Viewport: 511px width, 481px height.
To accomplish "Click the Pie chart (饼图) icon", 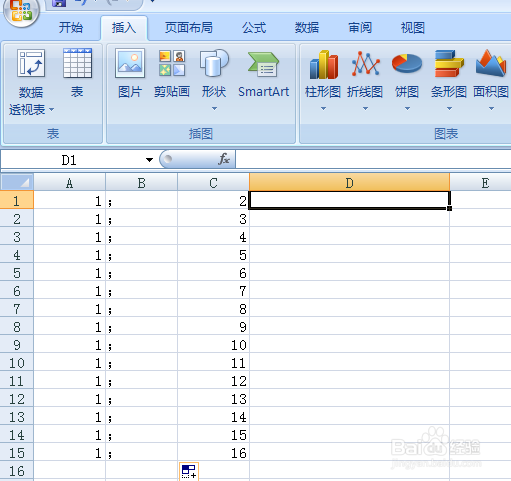I will 407,63.
